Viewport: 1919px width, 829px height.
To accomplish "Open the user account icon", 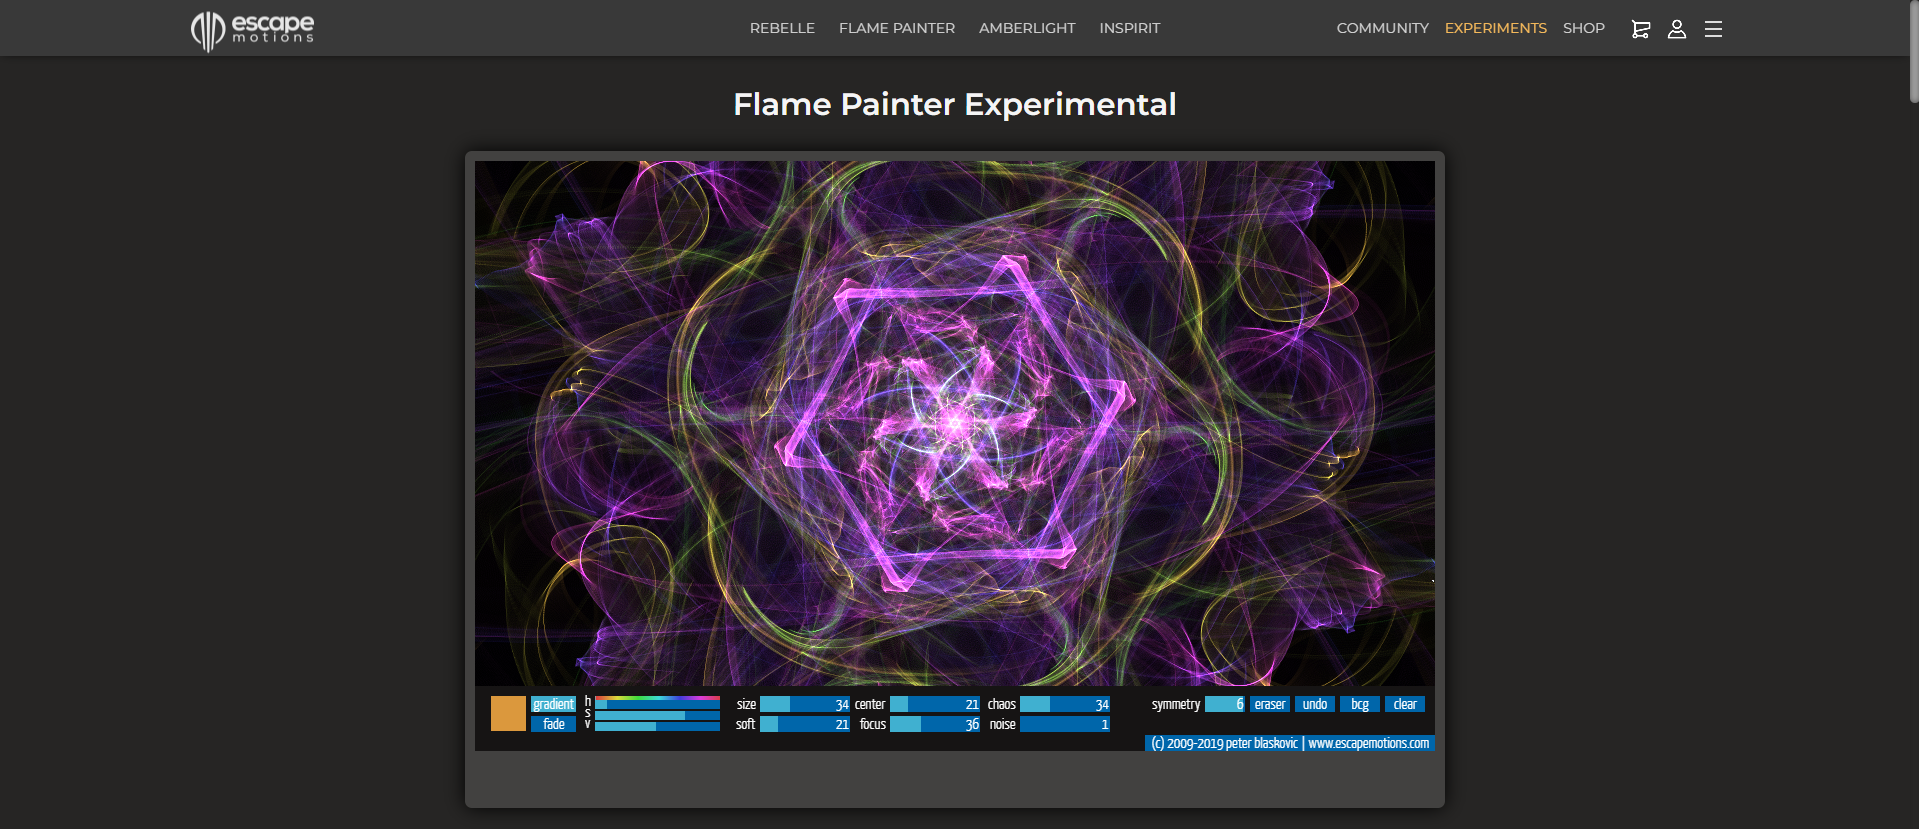I will 1677,29.
